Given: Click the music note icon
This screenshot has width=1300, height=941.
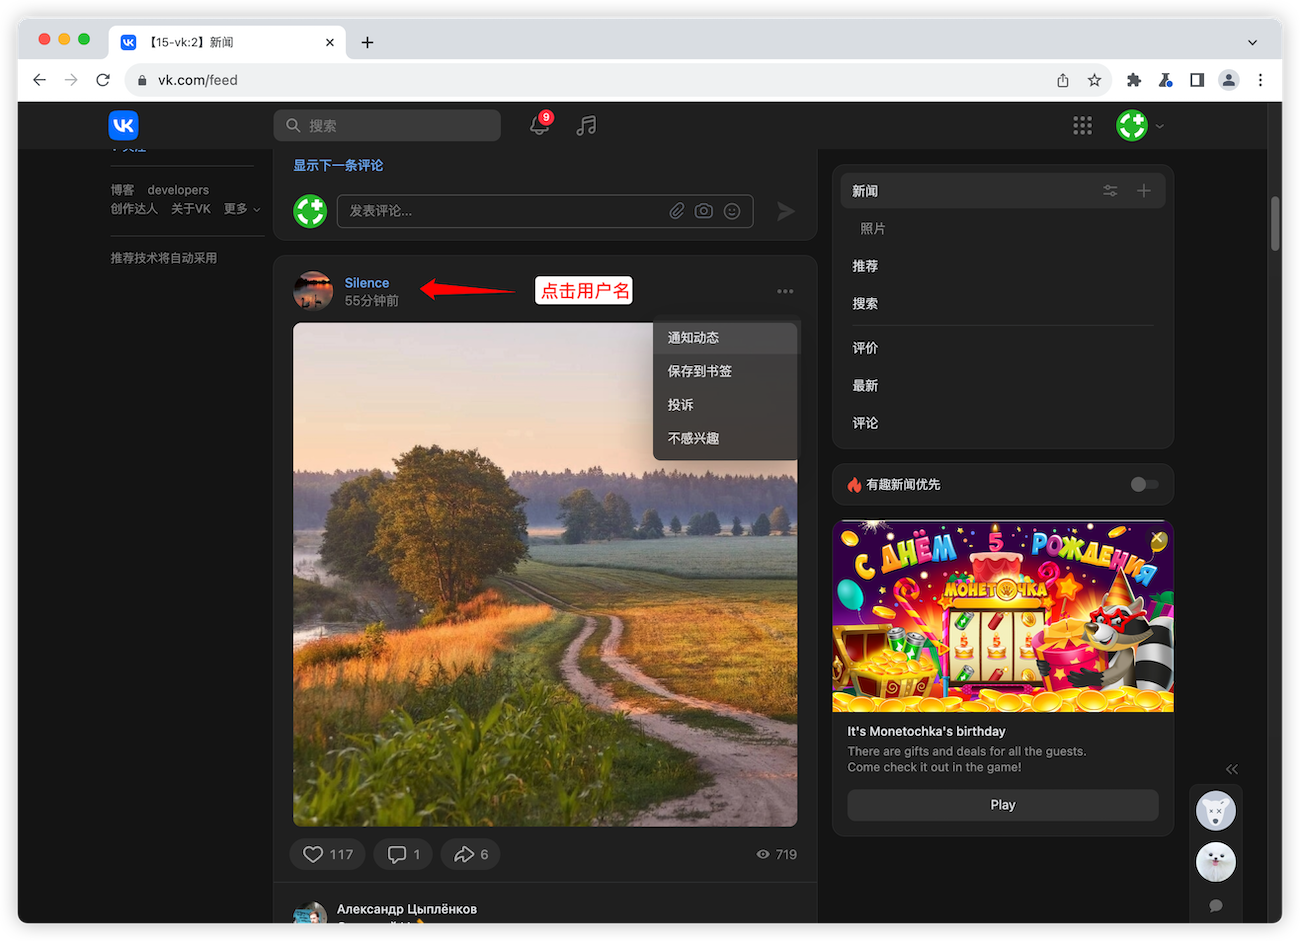Looking at the screenshot, I should 586,126.
